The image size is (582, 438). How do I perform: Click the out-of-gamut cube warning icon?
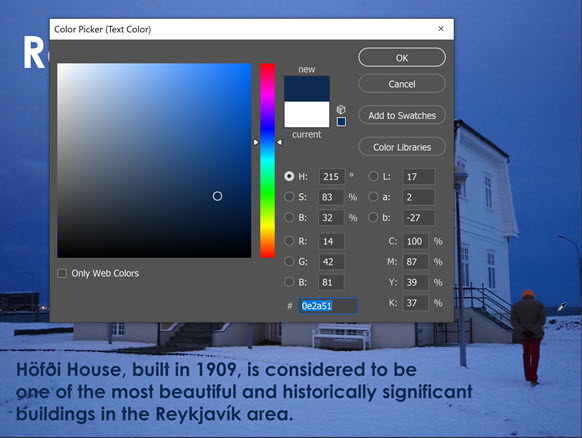(x=341, y=110)
